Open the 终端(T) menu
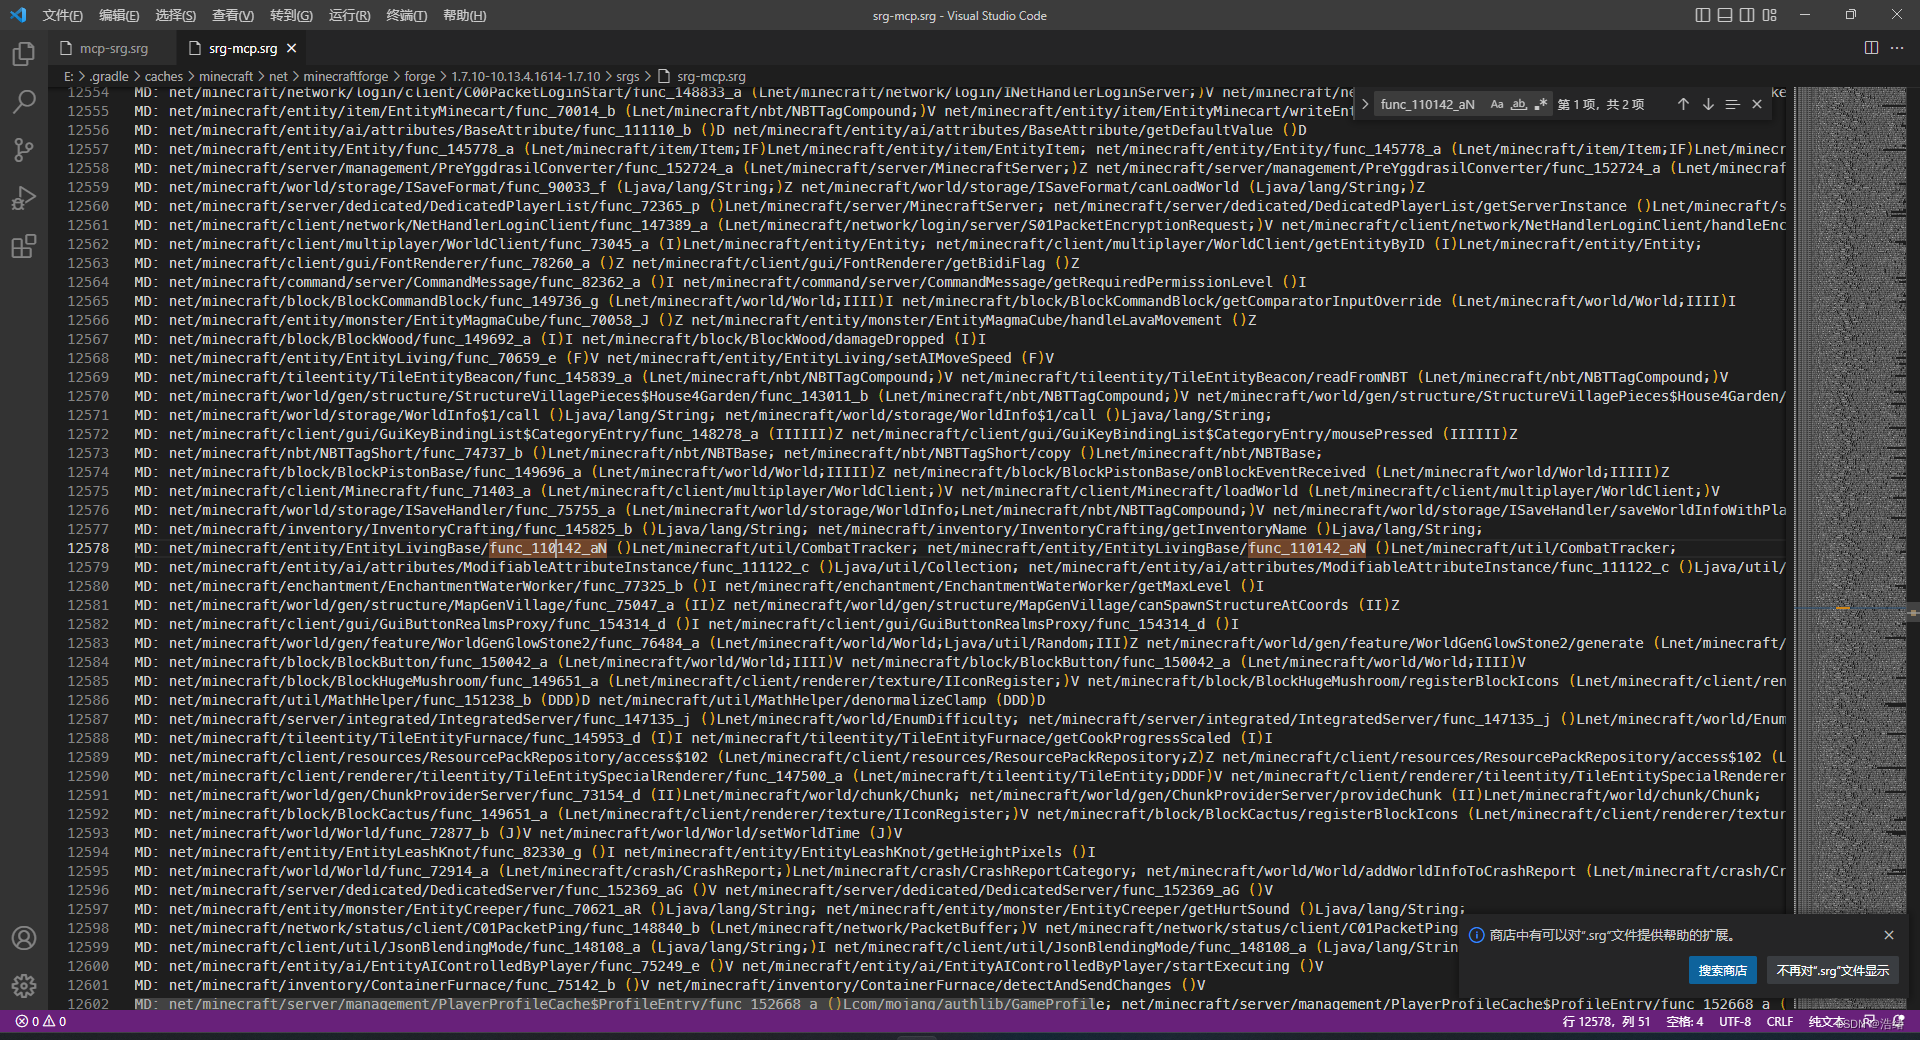1920x1040 pixels. (407, 15)
